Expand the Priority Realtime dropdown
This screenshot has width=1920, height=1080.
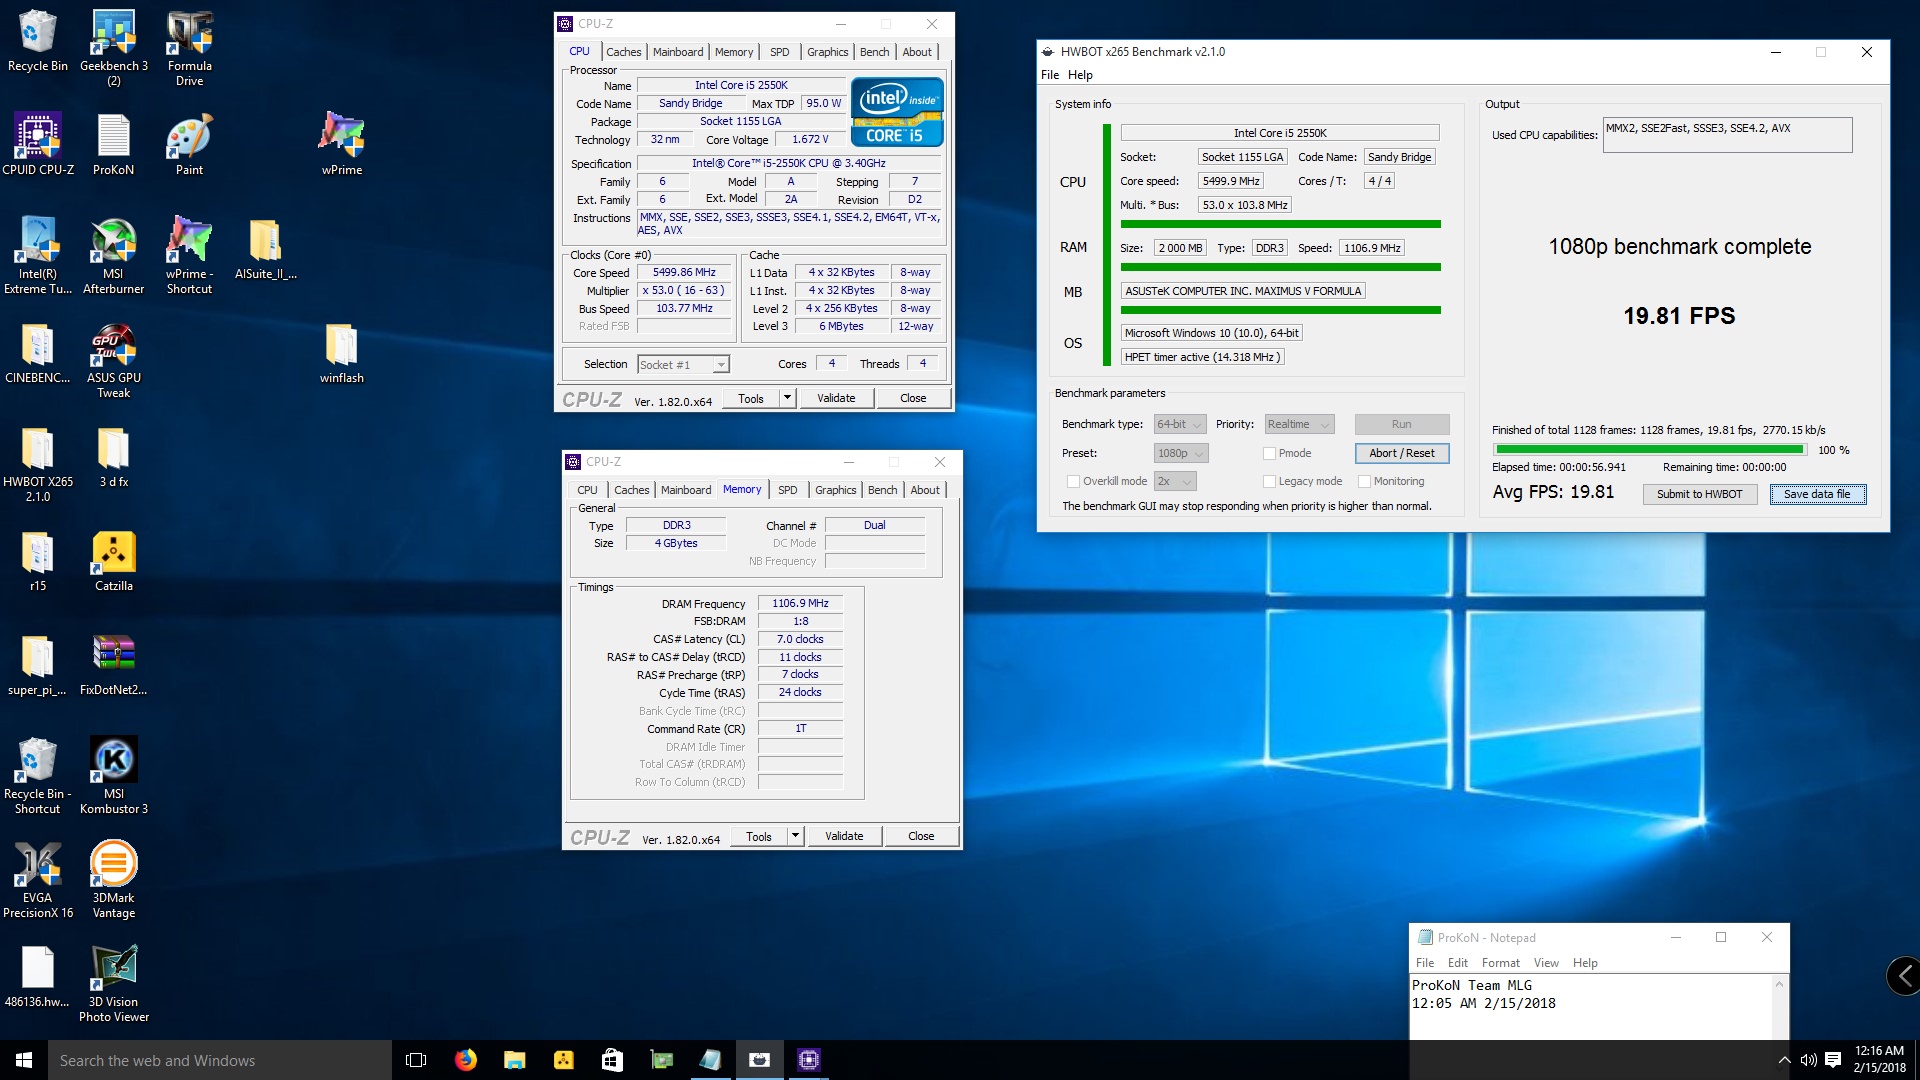coord(1299,424)
